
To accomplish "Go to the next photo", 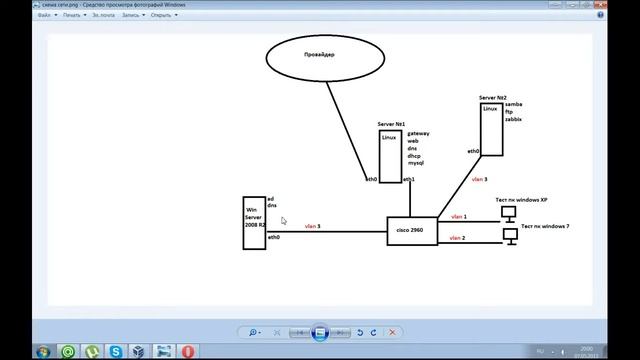I will point(340,333).
